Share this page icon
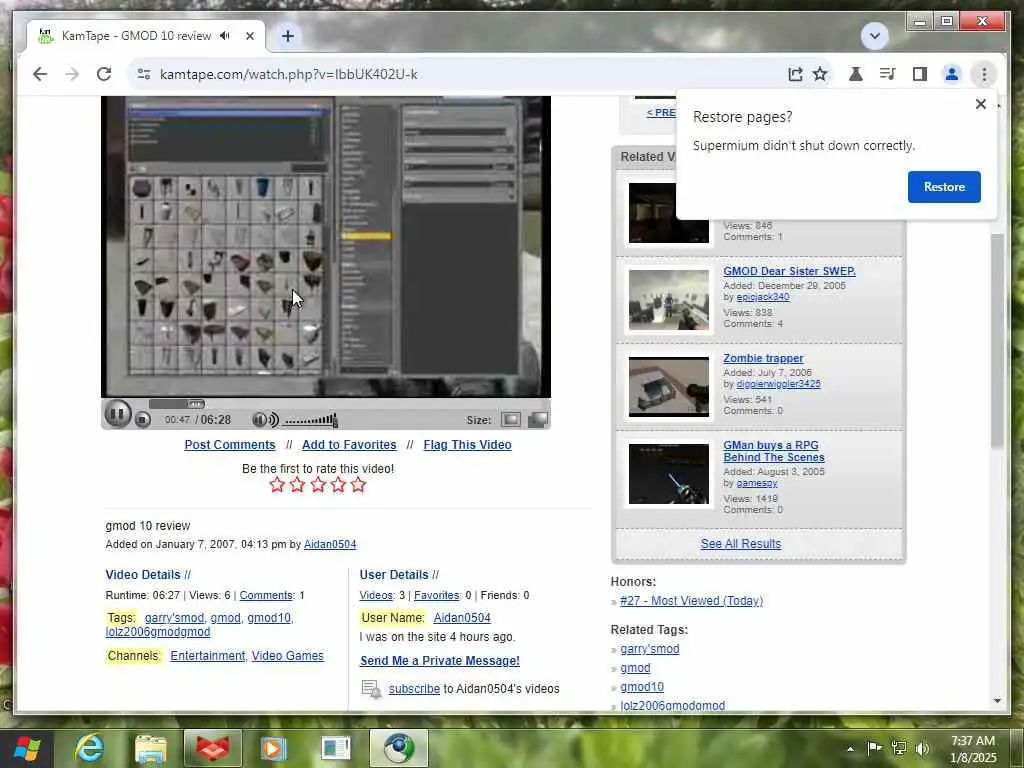Image resolution: width=1024 pixels, height=768 pixels. (x=795, y=74)
